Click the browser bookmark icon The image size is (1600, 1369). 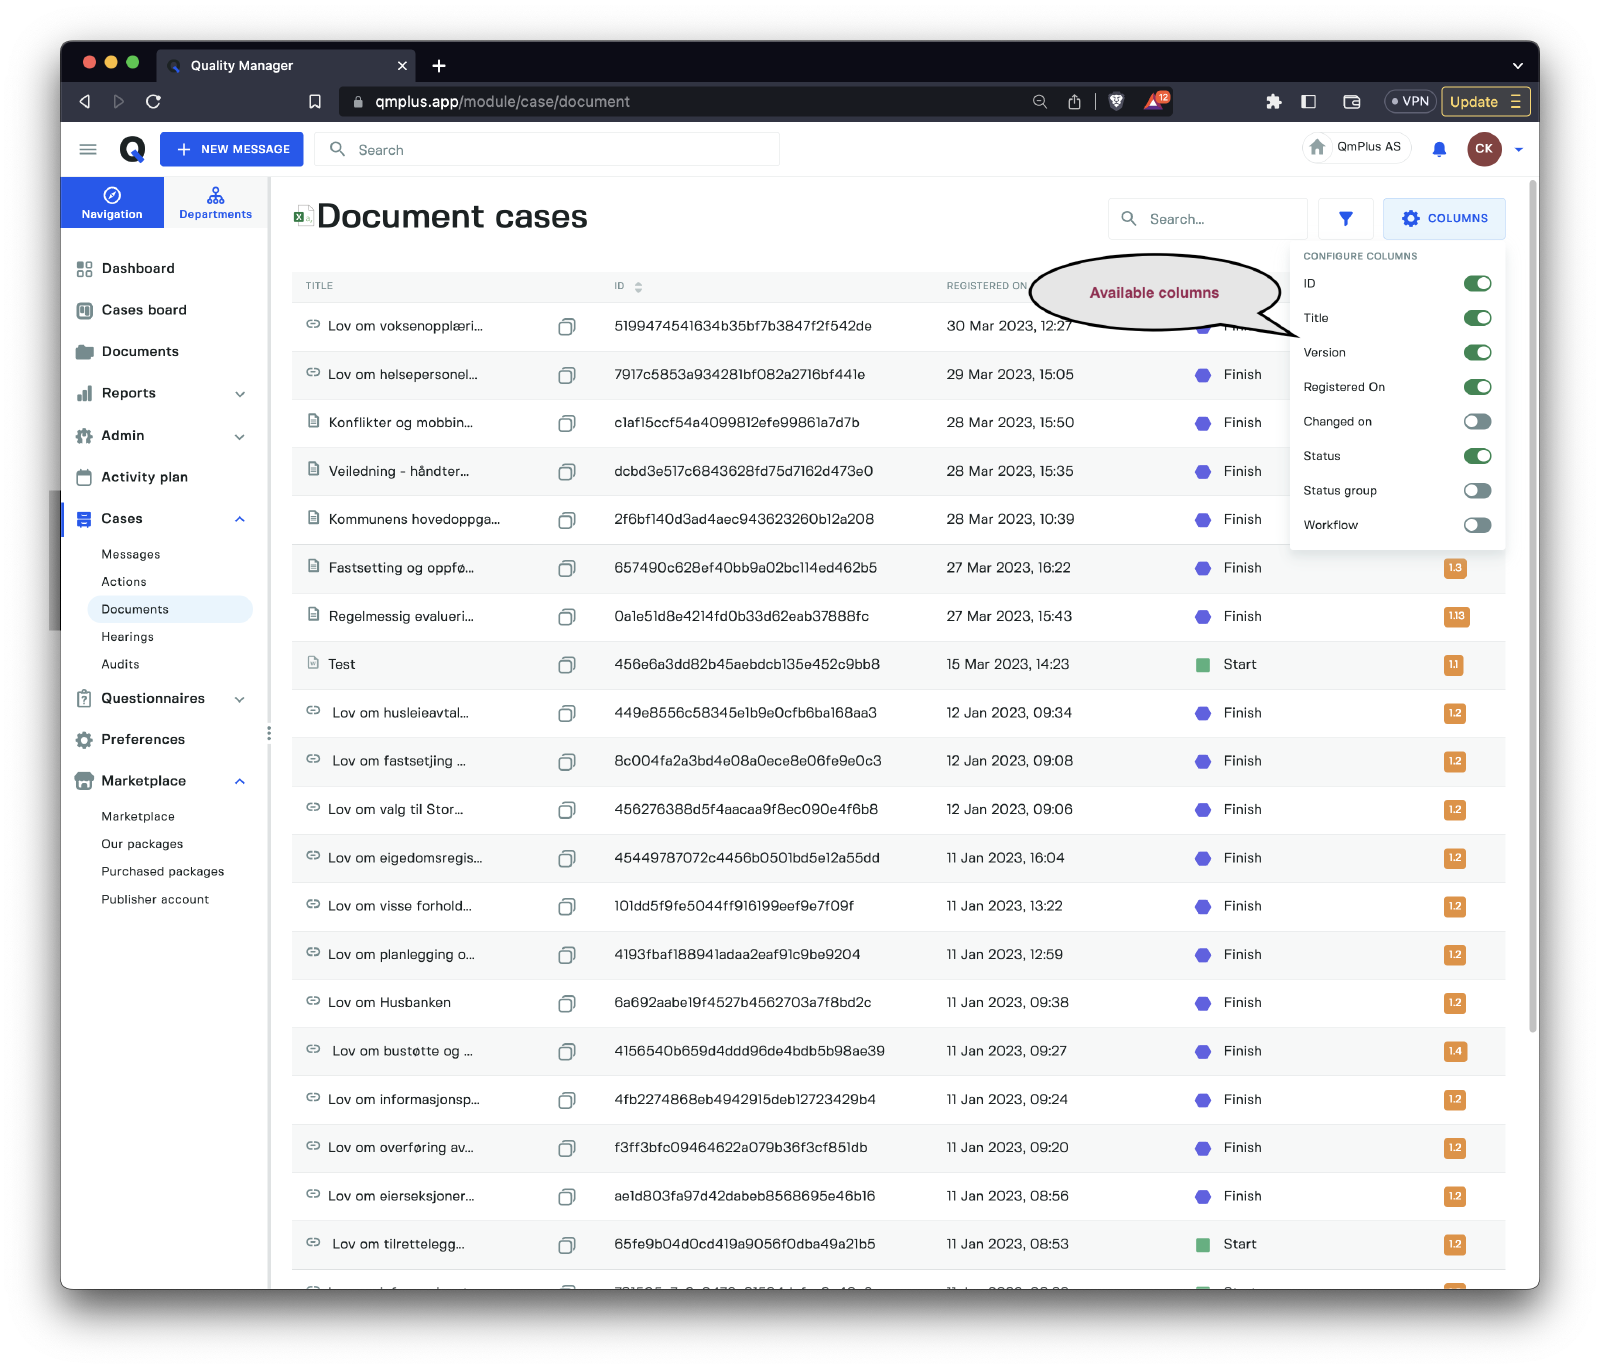(x=315, y=101)
